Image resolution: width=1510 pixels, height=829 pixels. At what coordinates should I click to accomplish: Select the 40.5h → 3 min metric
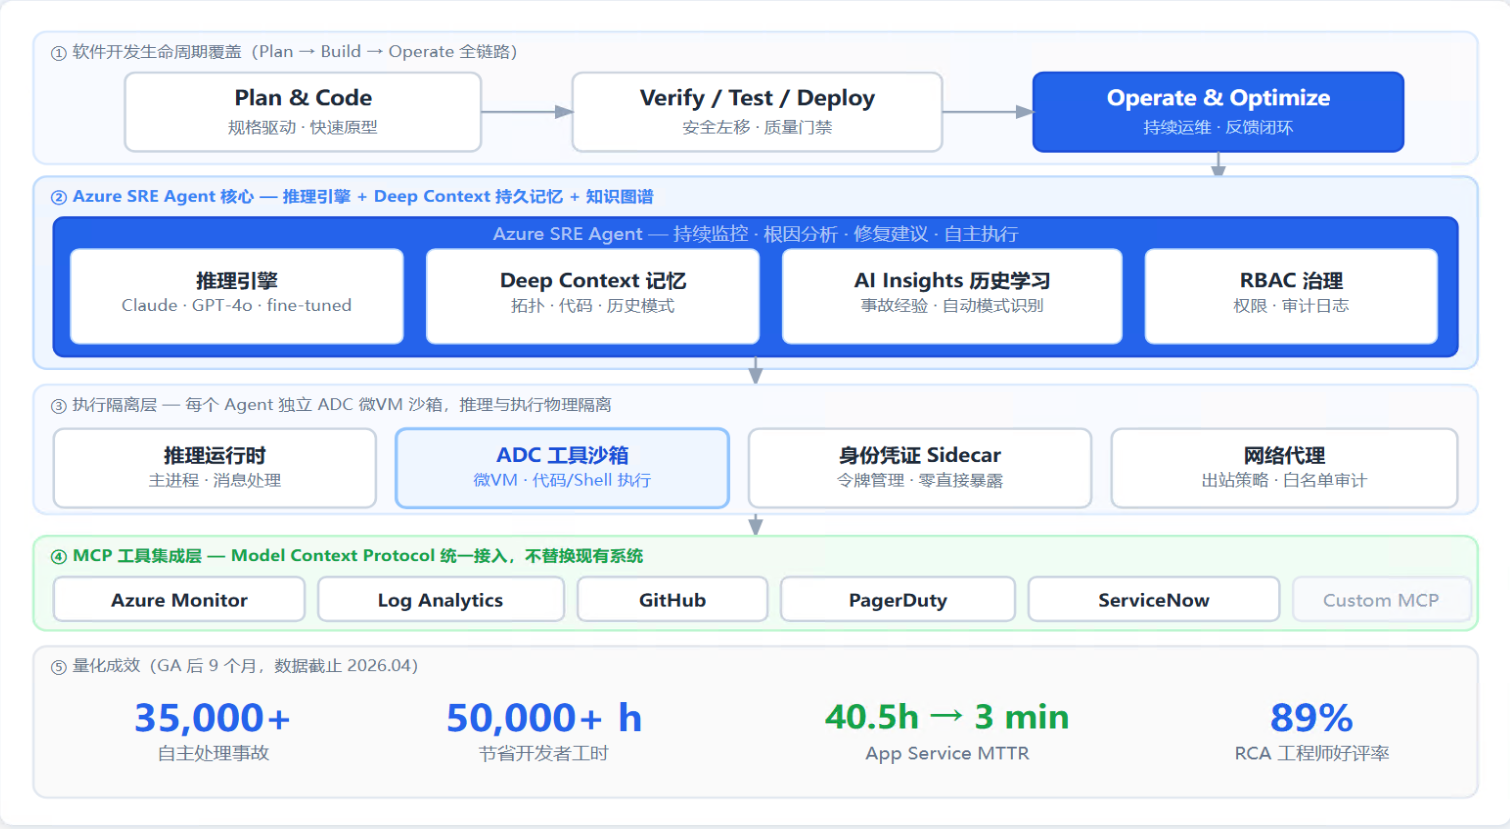[947, 717]
